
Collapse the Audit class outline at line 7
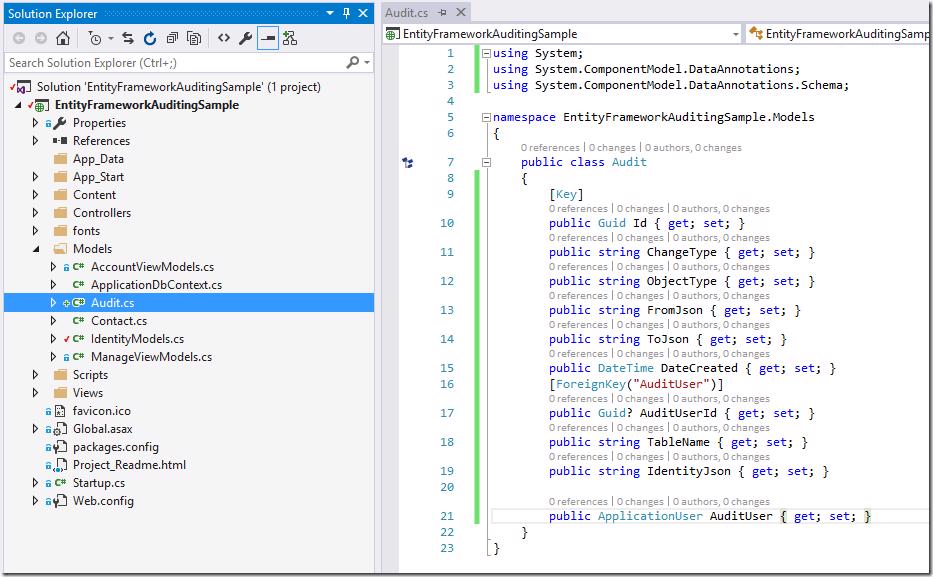click(486, 162)
